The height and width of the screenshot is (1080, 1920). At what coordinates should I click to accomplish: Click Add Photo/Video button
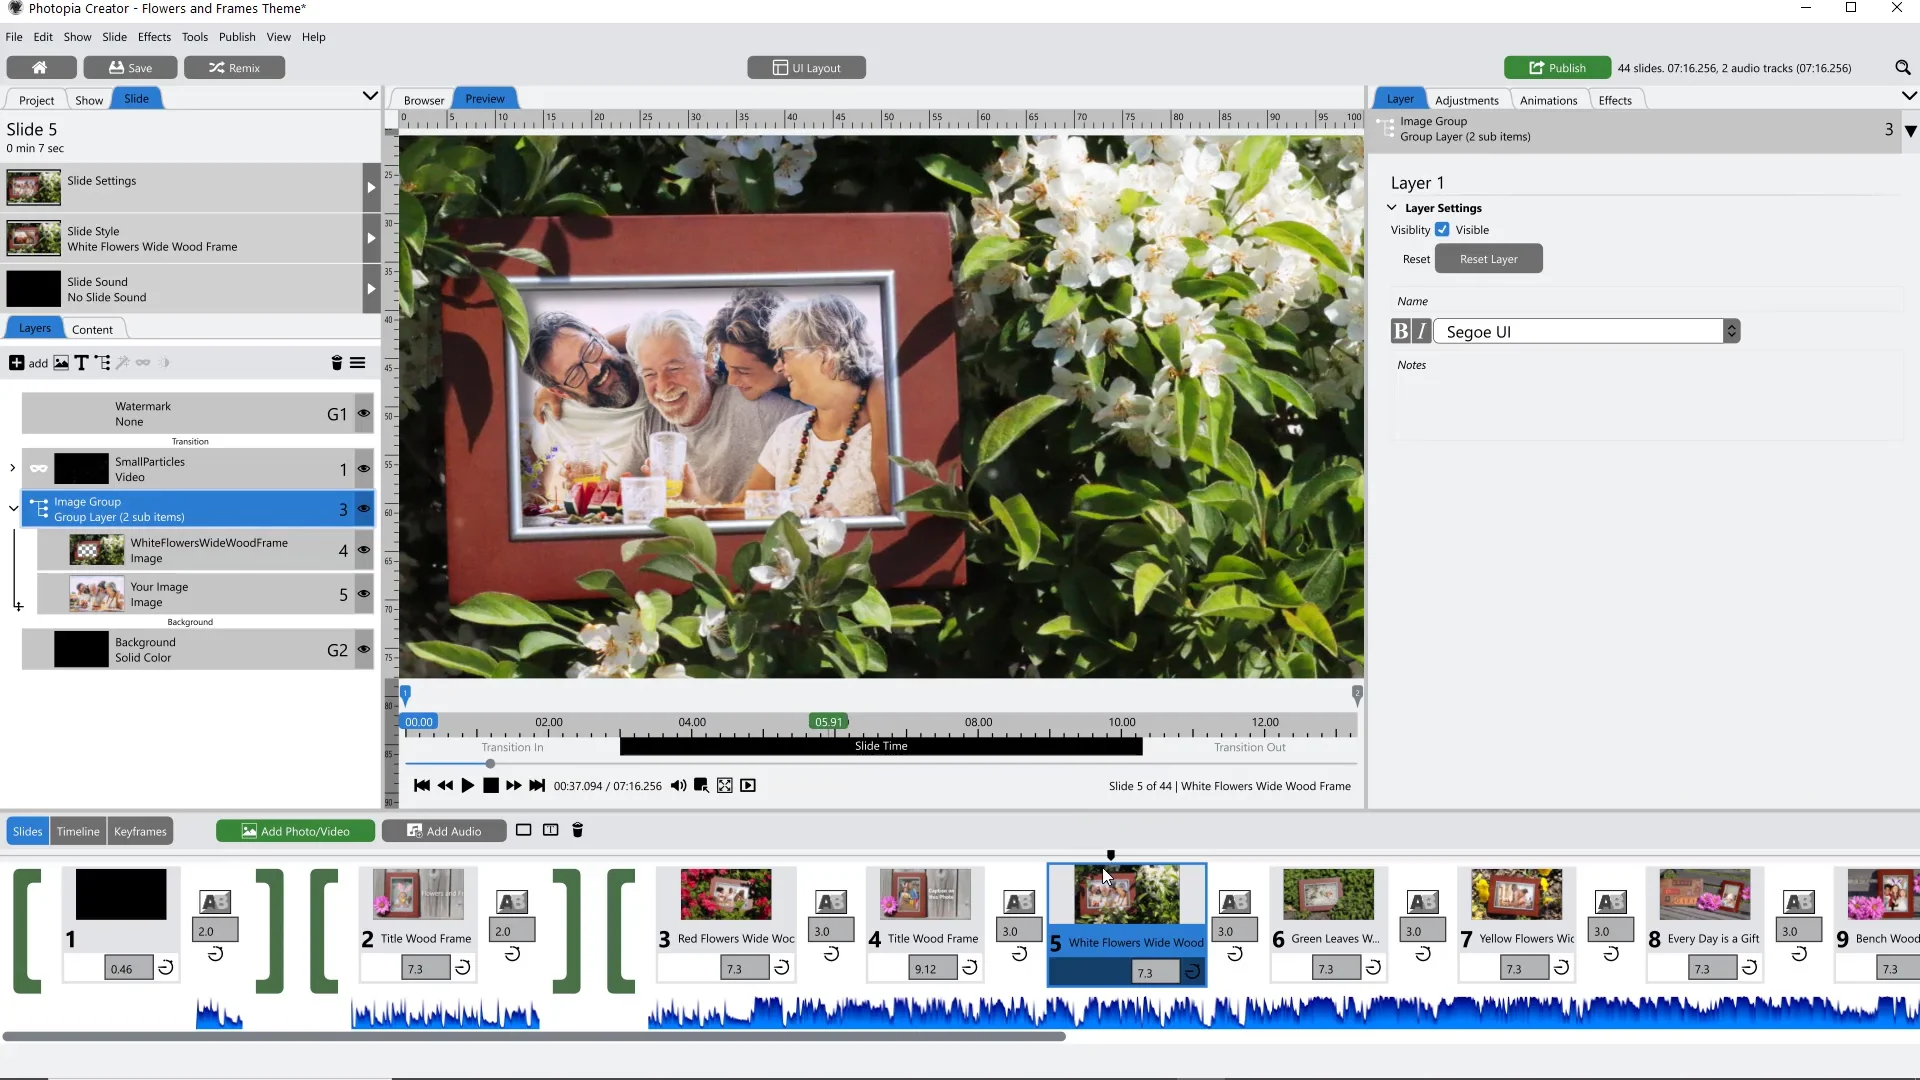coord(295,831)
